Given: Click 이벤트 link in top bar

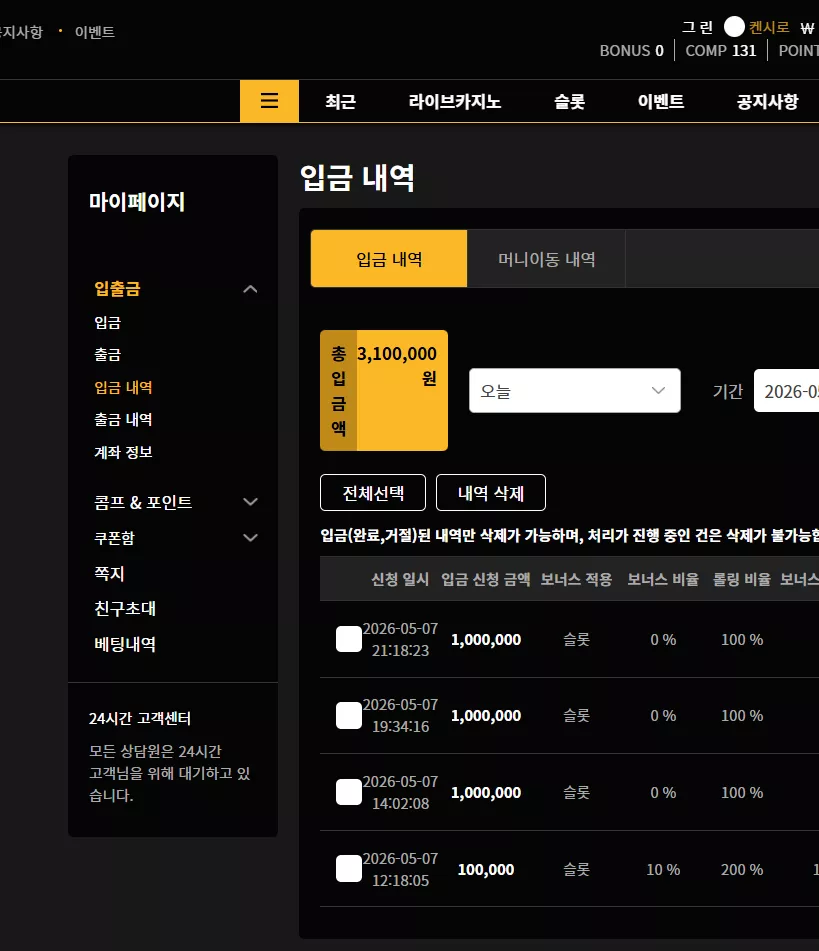Looking at the screenshot, I should 95,32.
